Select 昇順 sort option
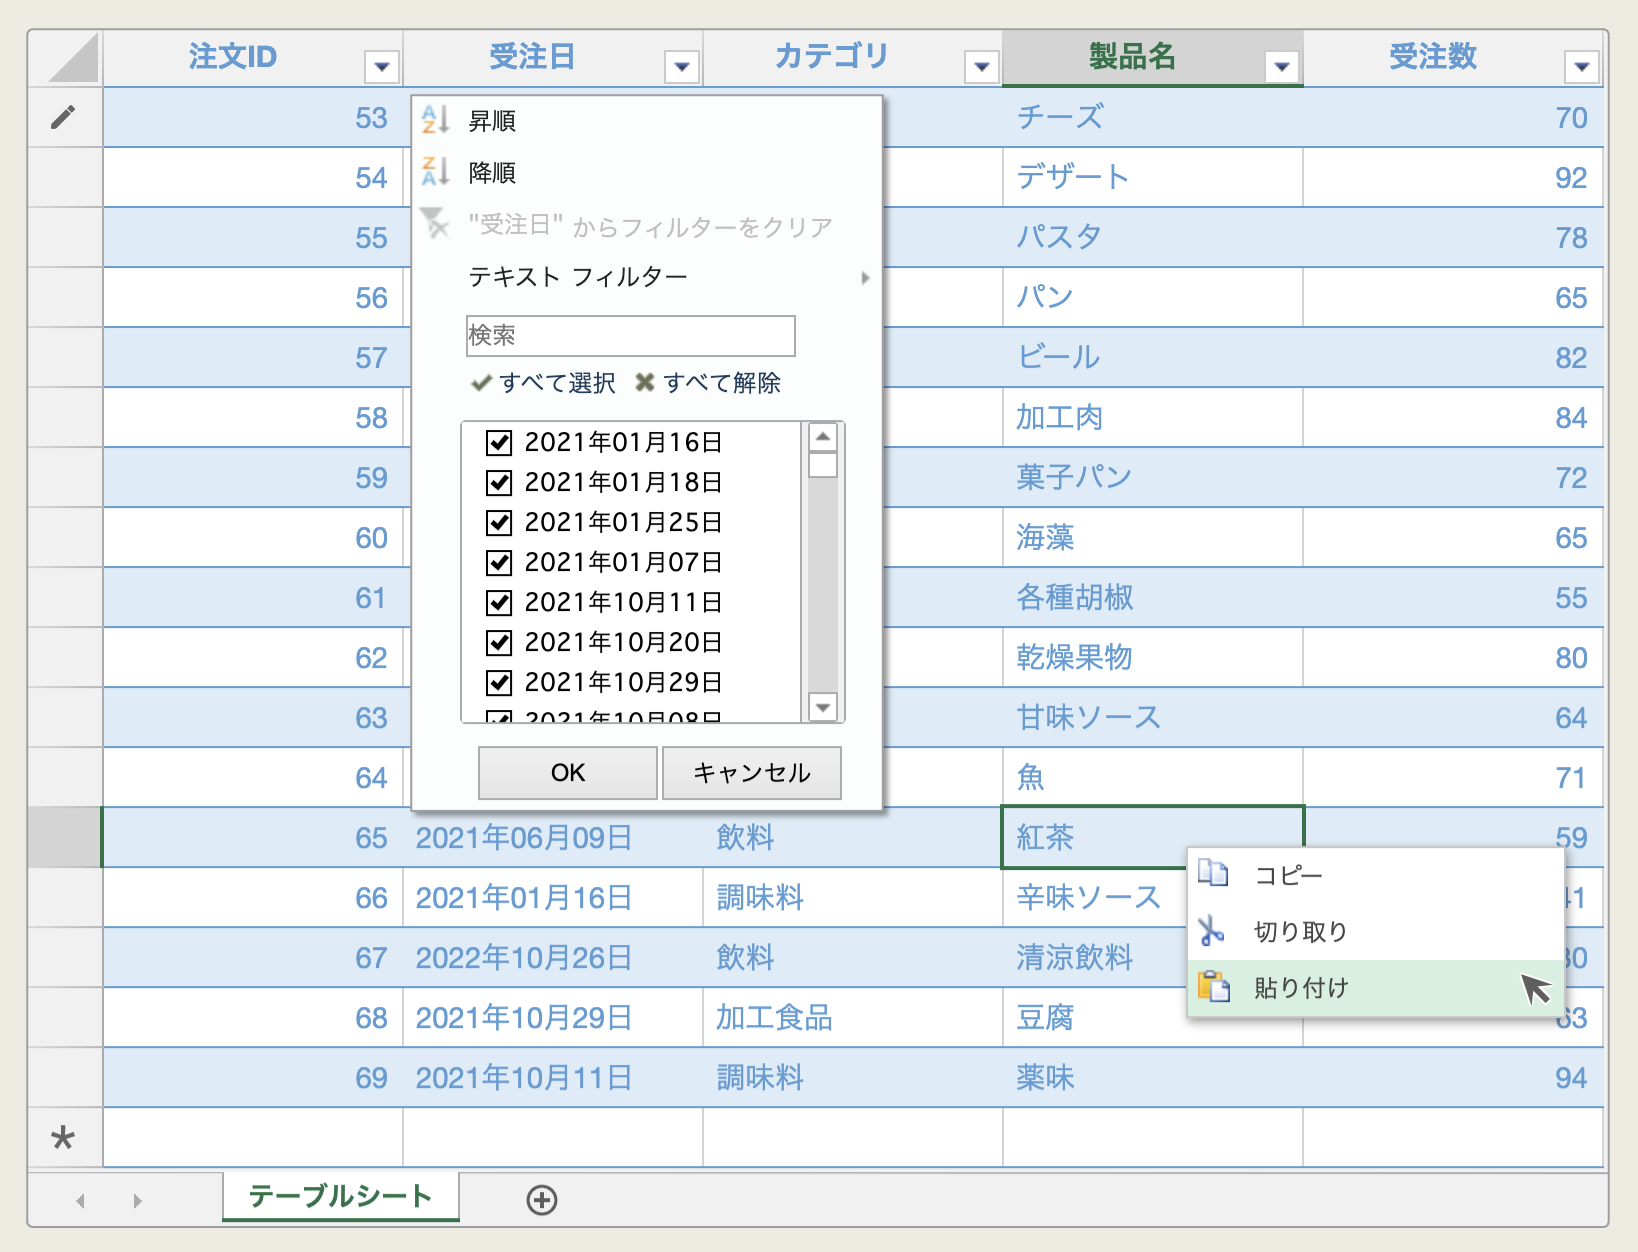 [647, 121]
